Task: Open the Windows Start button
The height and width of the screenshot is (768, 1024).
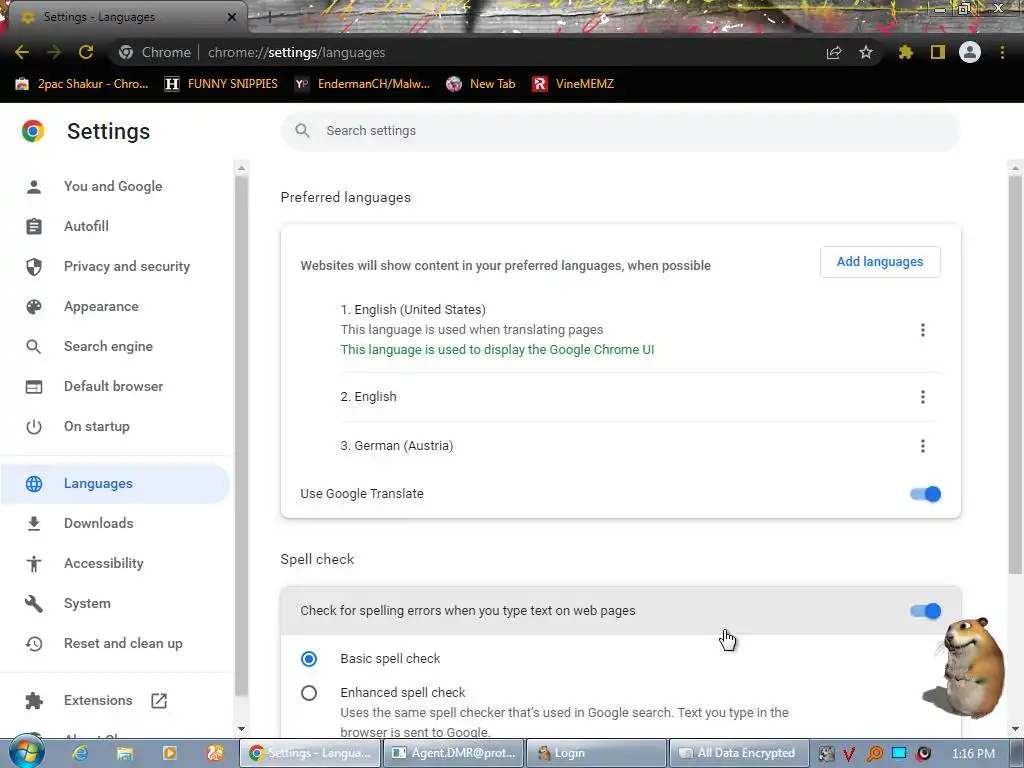Action: (26, 753)
